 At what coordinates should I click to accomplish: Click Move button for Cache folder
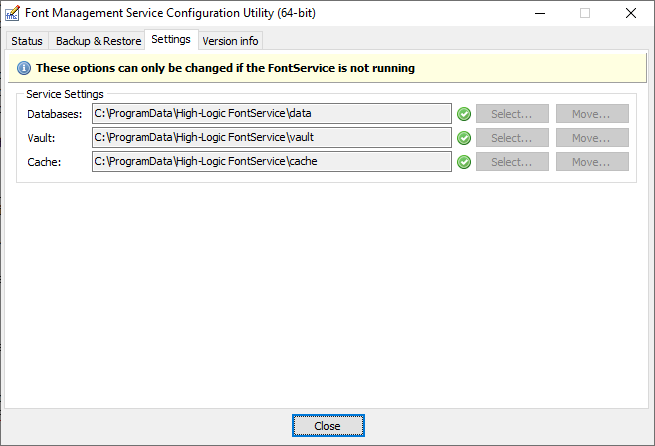592,162
